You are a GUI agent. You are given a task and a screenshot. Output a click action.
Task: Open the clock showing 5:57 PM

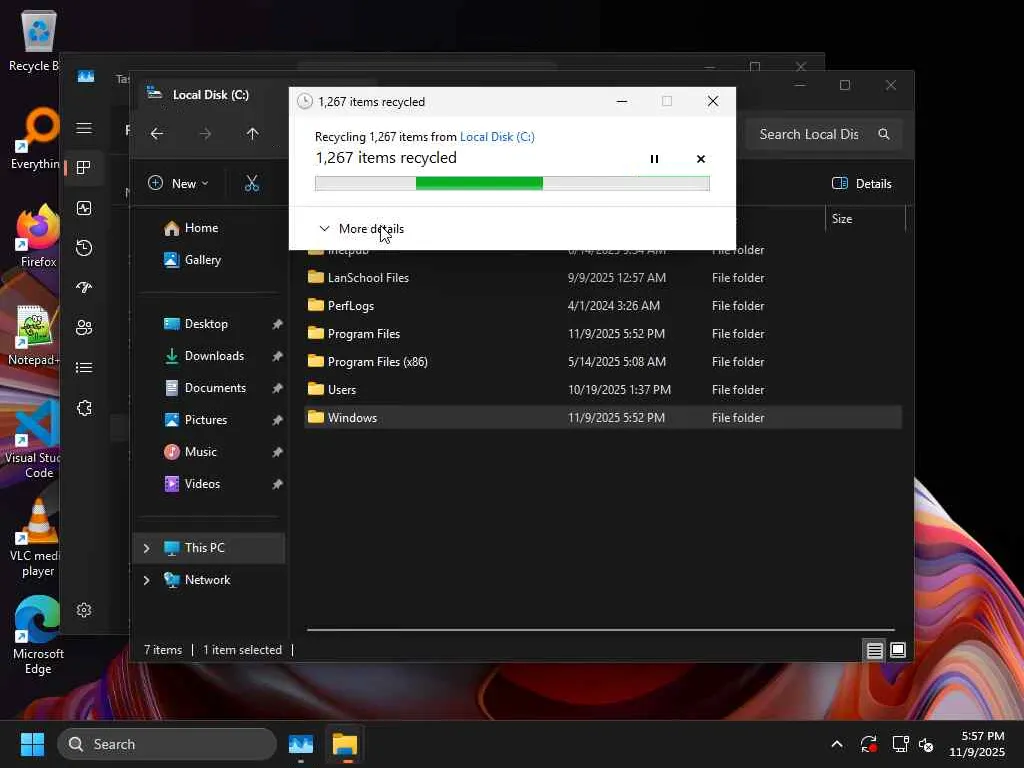(977, 744)
